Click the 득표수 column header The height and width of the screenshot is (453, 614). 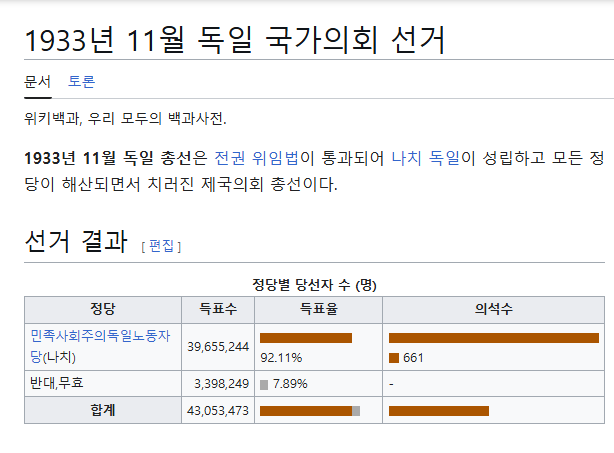tap(217, 310)
